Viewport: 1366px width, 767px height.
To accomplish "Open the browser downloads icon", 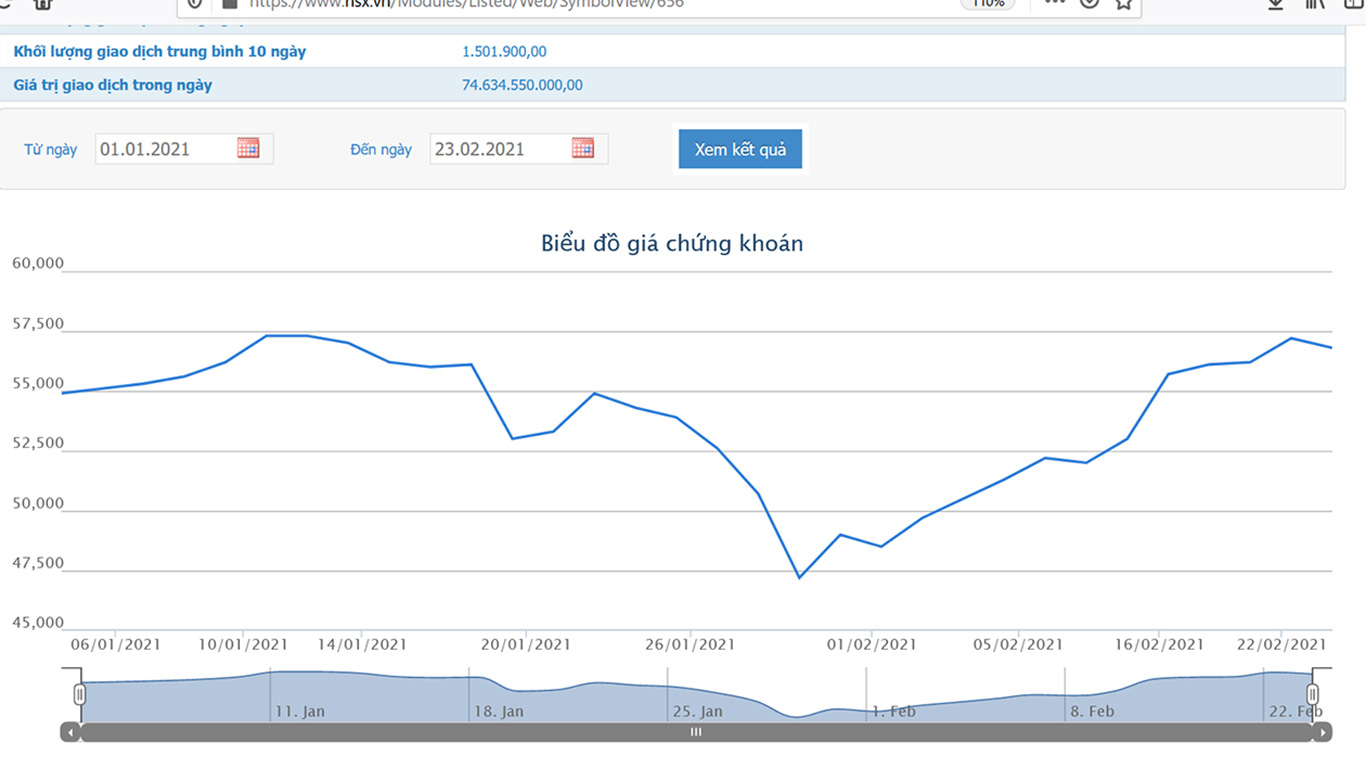I will (x=1275, y=4).
